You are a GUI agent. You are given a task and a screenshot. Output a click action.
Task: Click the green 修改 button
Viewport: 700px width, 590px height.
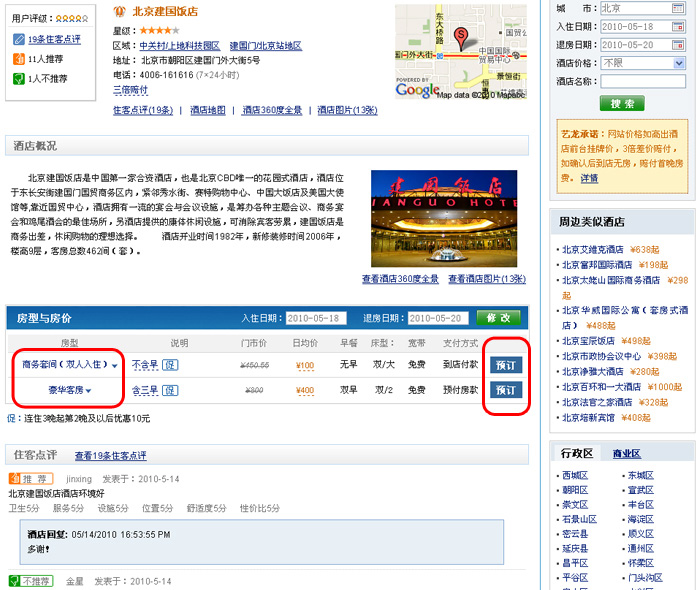point(498,318)
